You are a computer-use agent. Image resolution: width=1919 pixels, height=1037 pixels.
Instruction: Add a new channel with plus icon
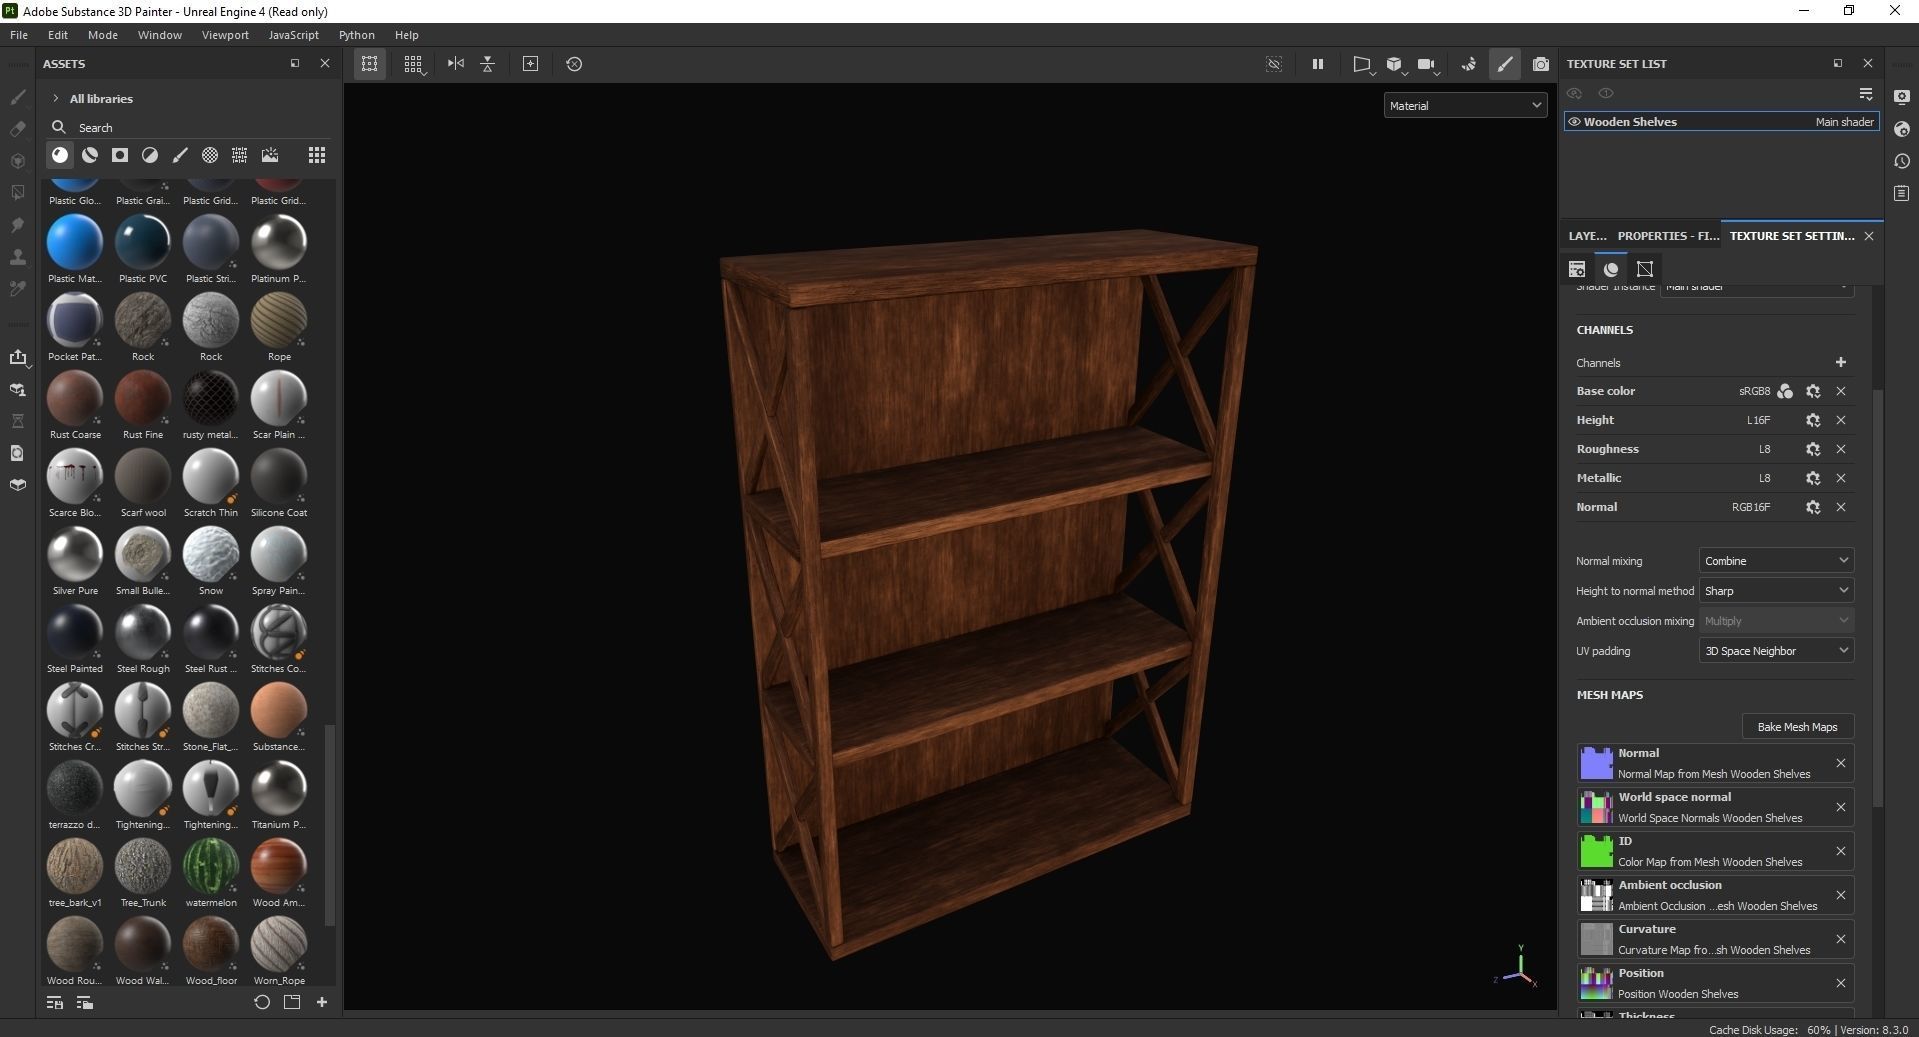(x=1841, y=362)
